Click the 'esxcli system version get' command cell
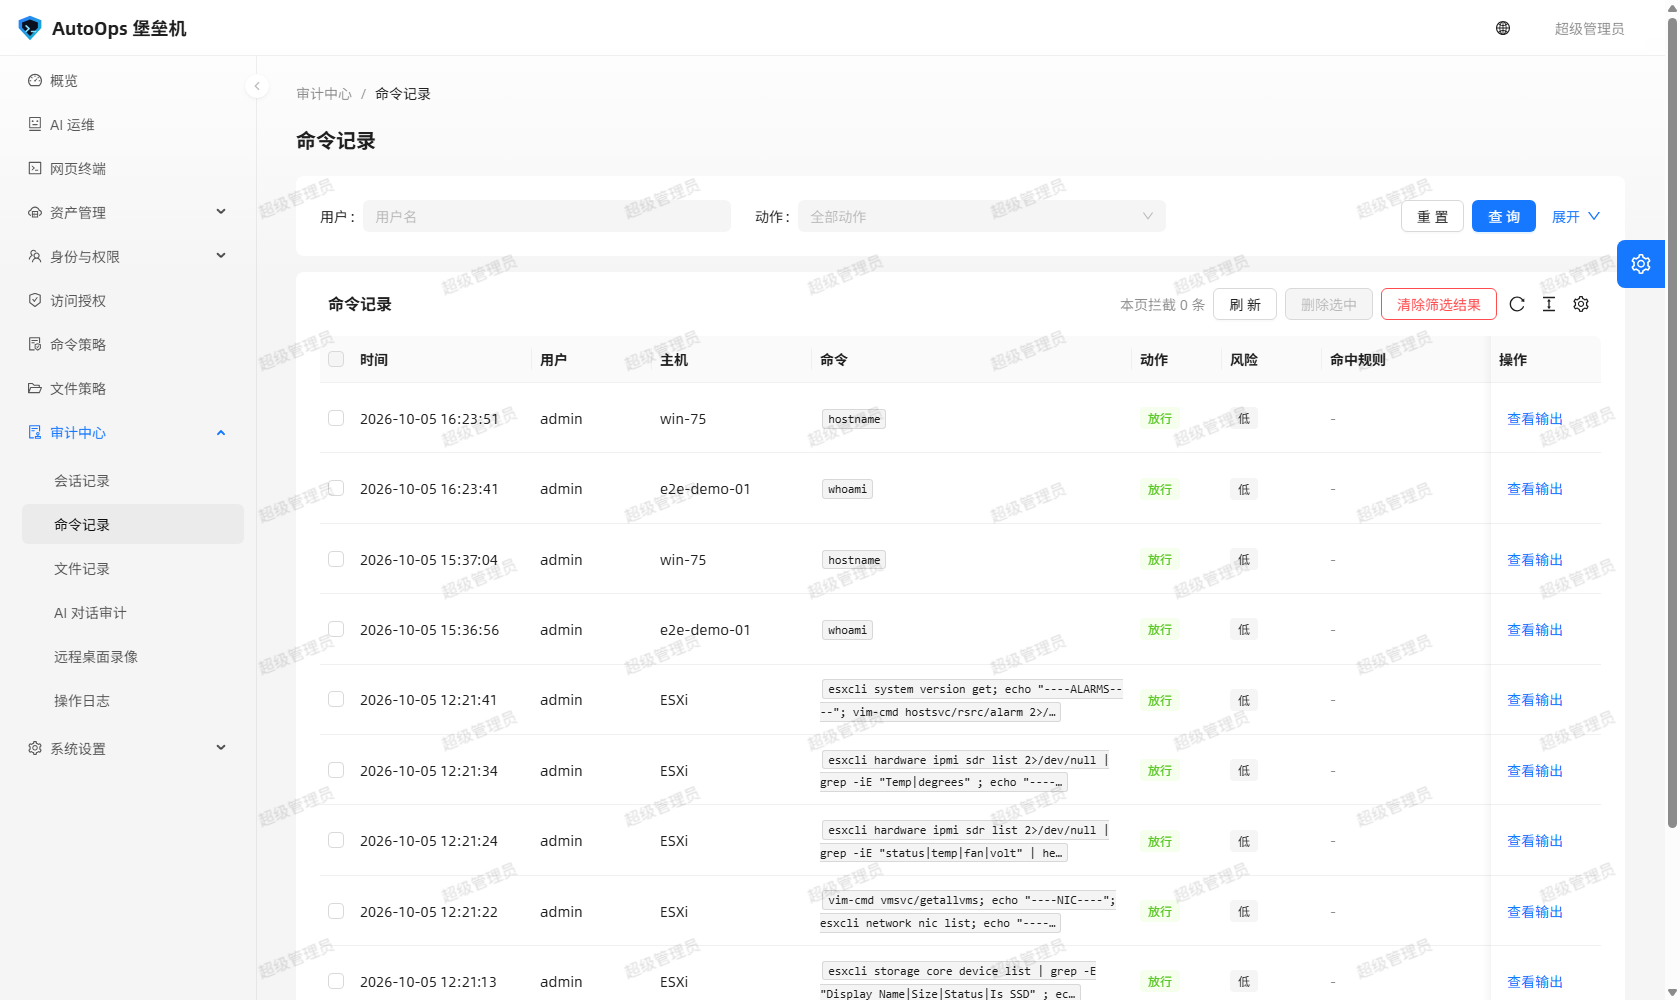The height and width of the screenshot is (1000, 1680). [x=971, y=700]
